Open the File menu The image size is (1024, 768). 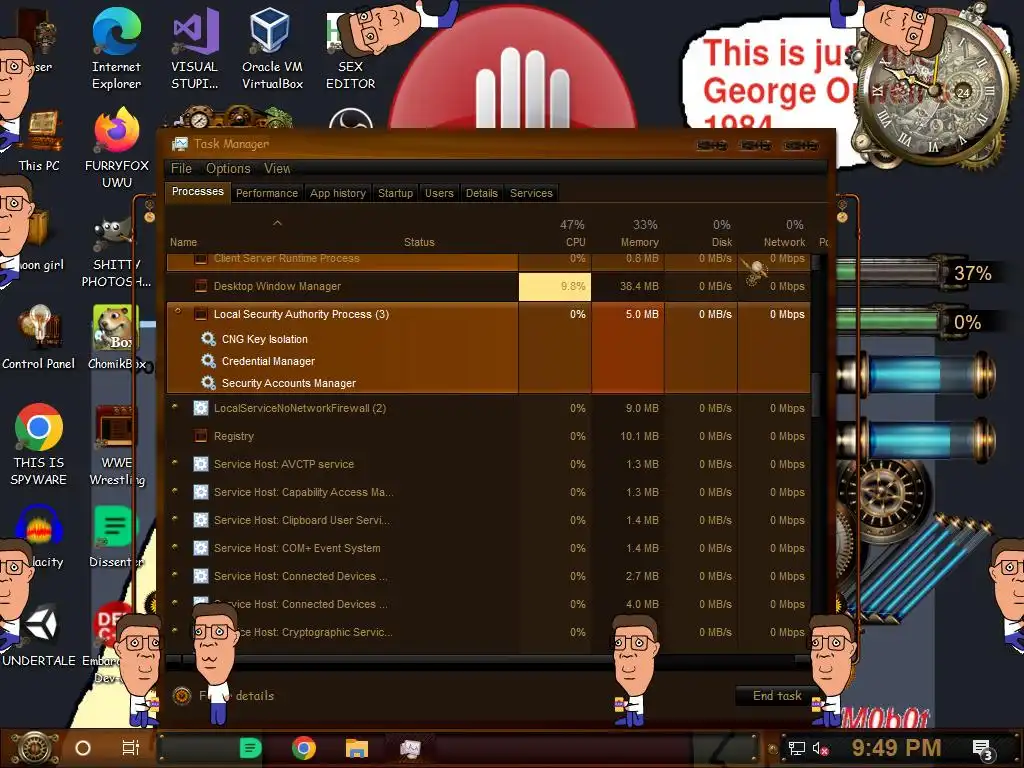click(182, 168)
